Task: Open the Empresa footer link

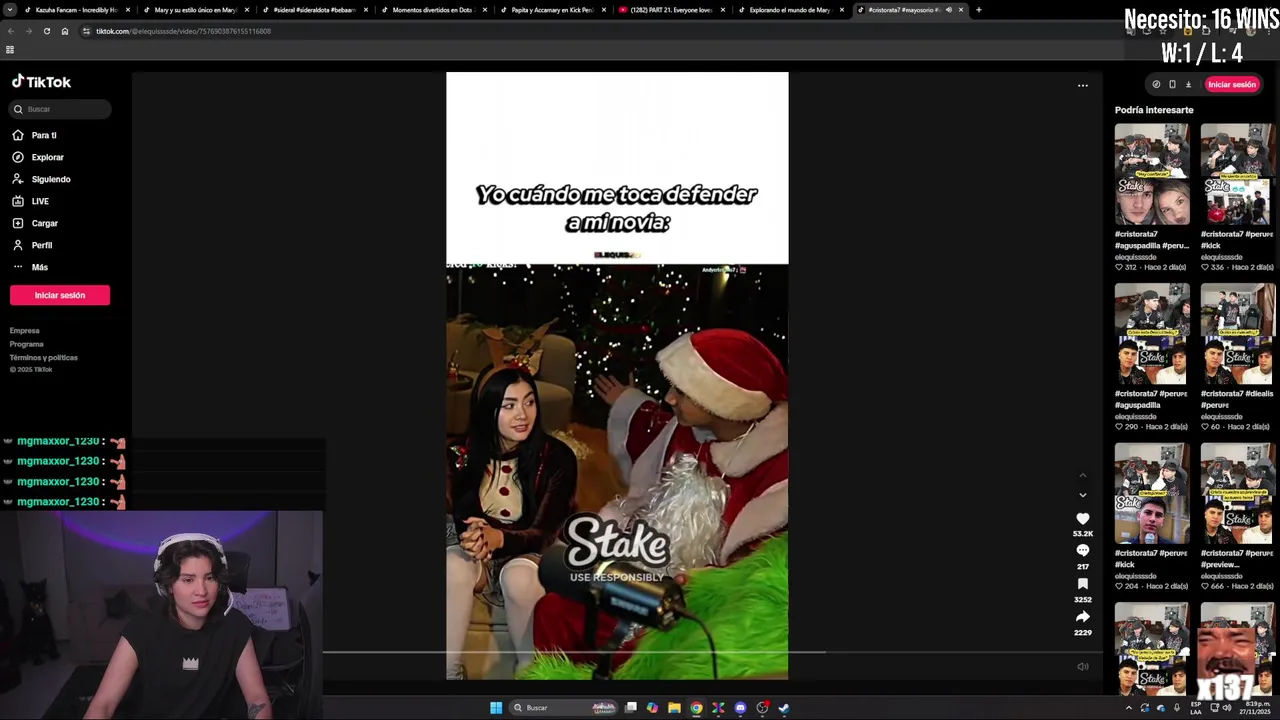Action: (25, 330)
